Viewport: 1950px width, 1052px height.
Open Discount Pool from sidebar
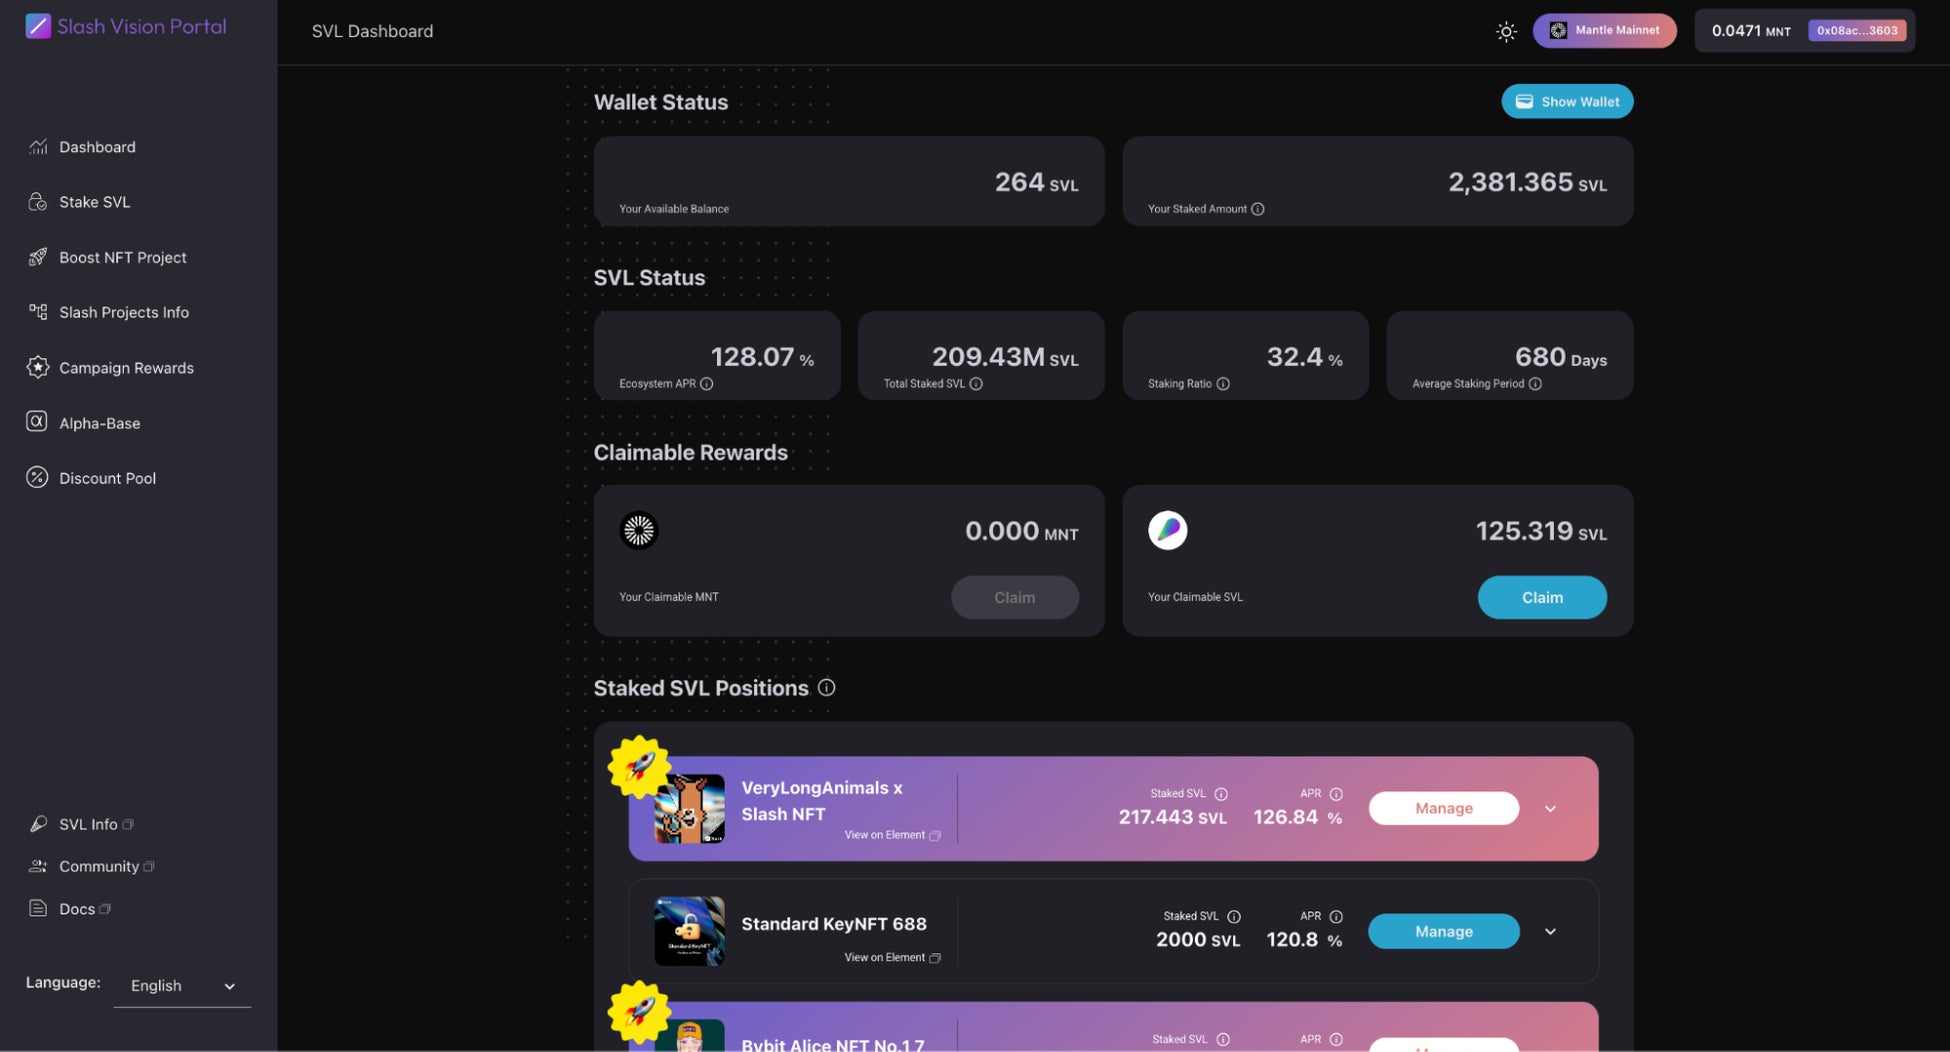click(x=107, y=478)
